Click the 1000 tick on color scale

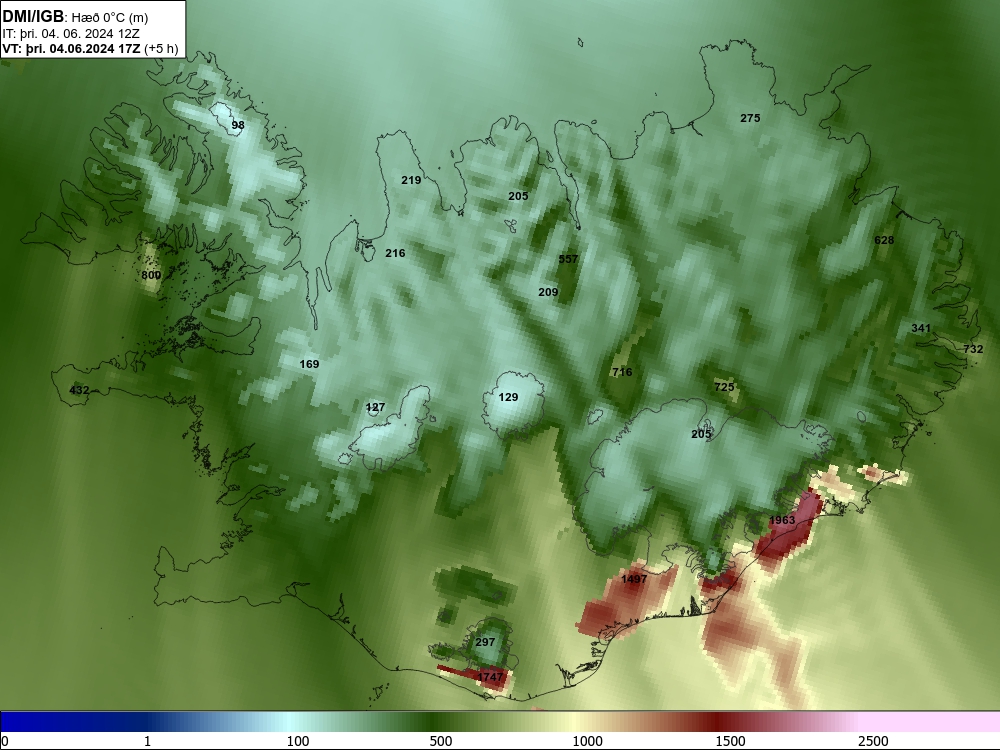click(x=587, y=741)
